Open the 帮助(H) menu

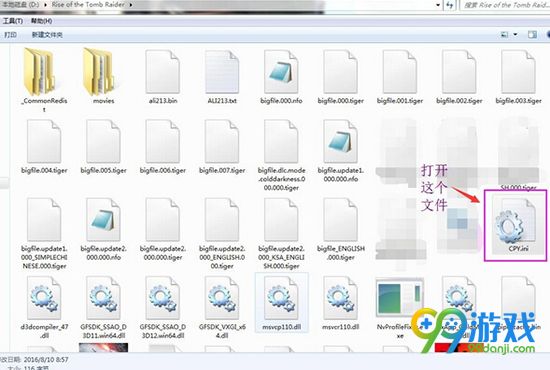click(x=42, y=21)
